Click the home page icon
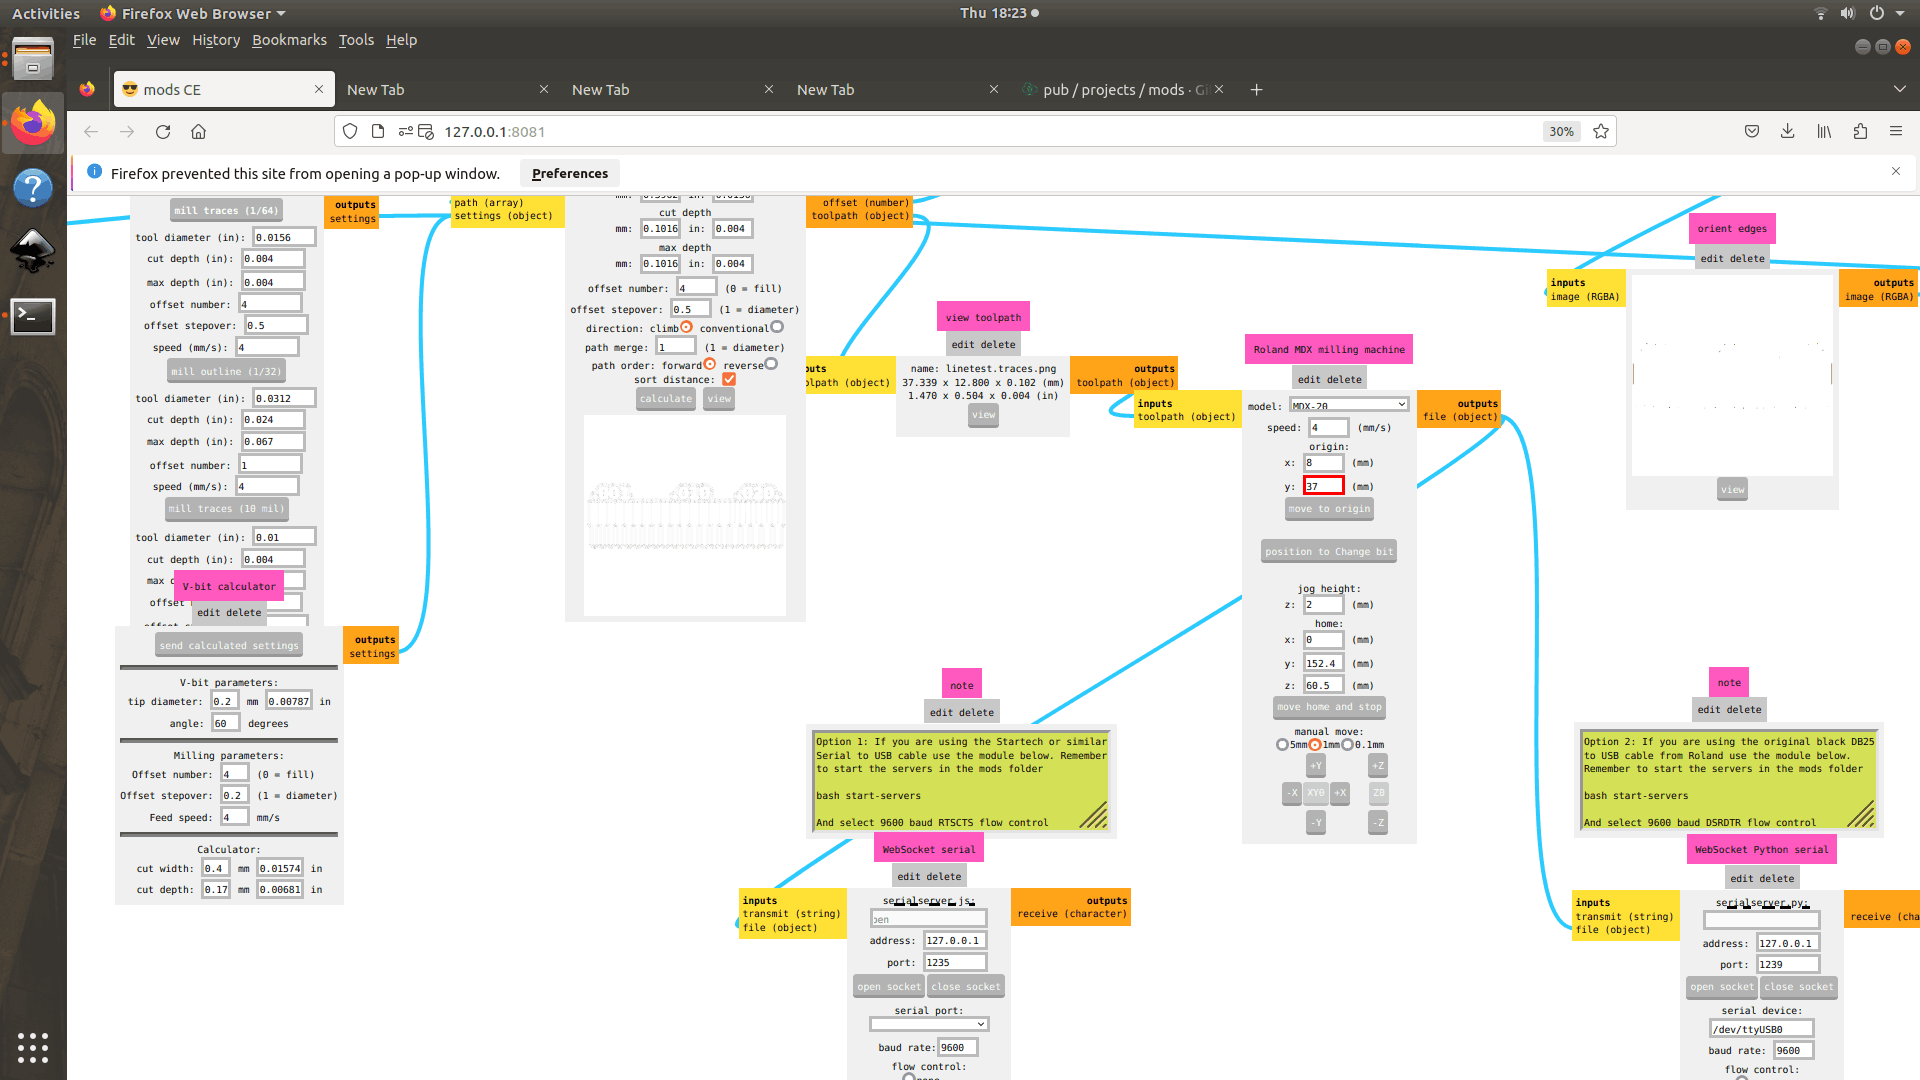This screenshot has height=1080, width=1920. click(199, 132)
